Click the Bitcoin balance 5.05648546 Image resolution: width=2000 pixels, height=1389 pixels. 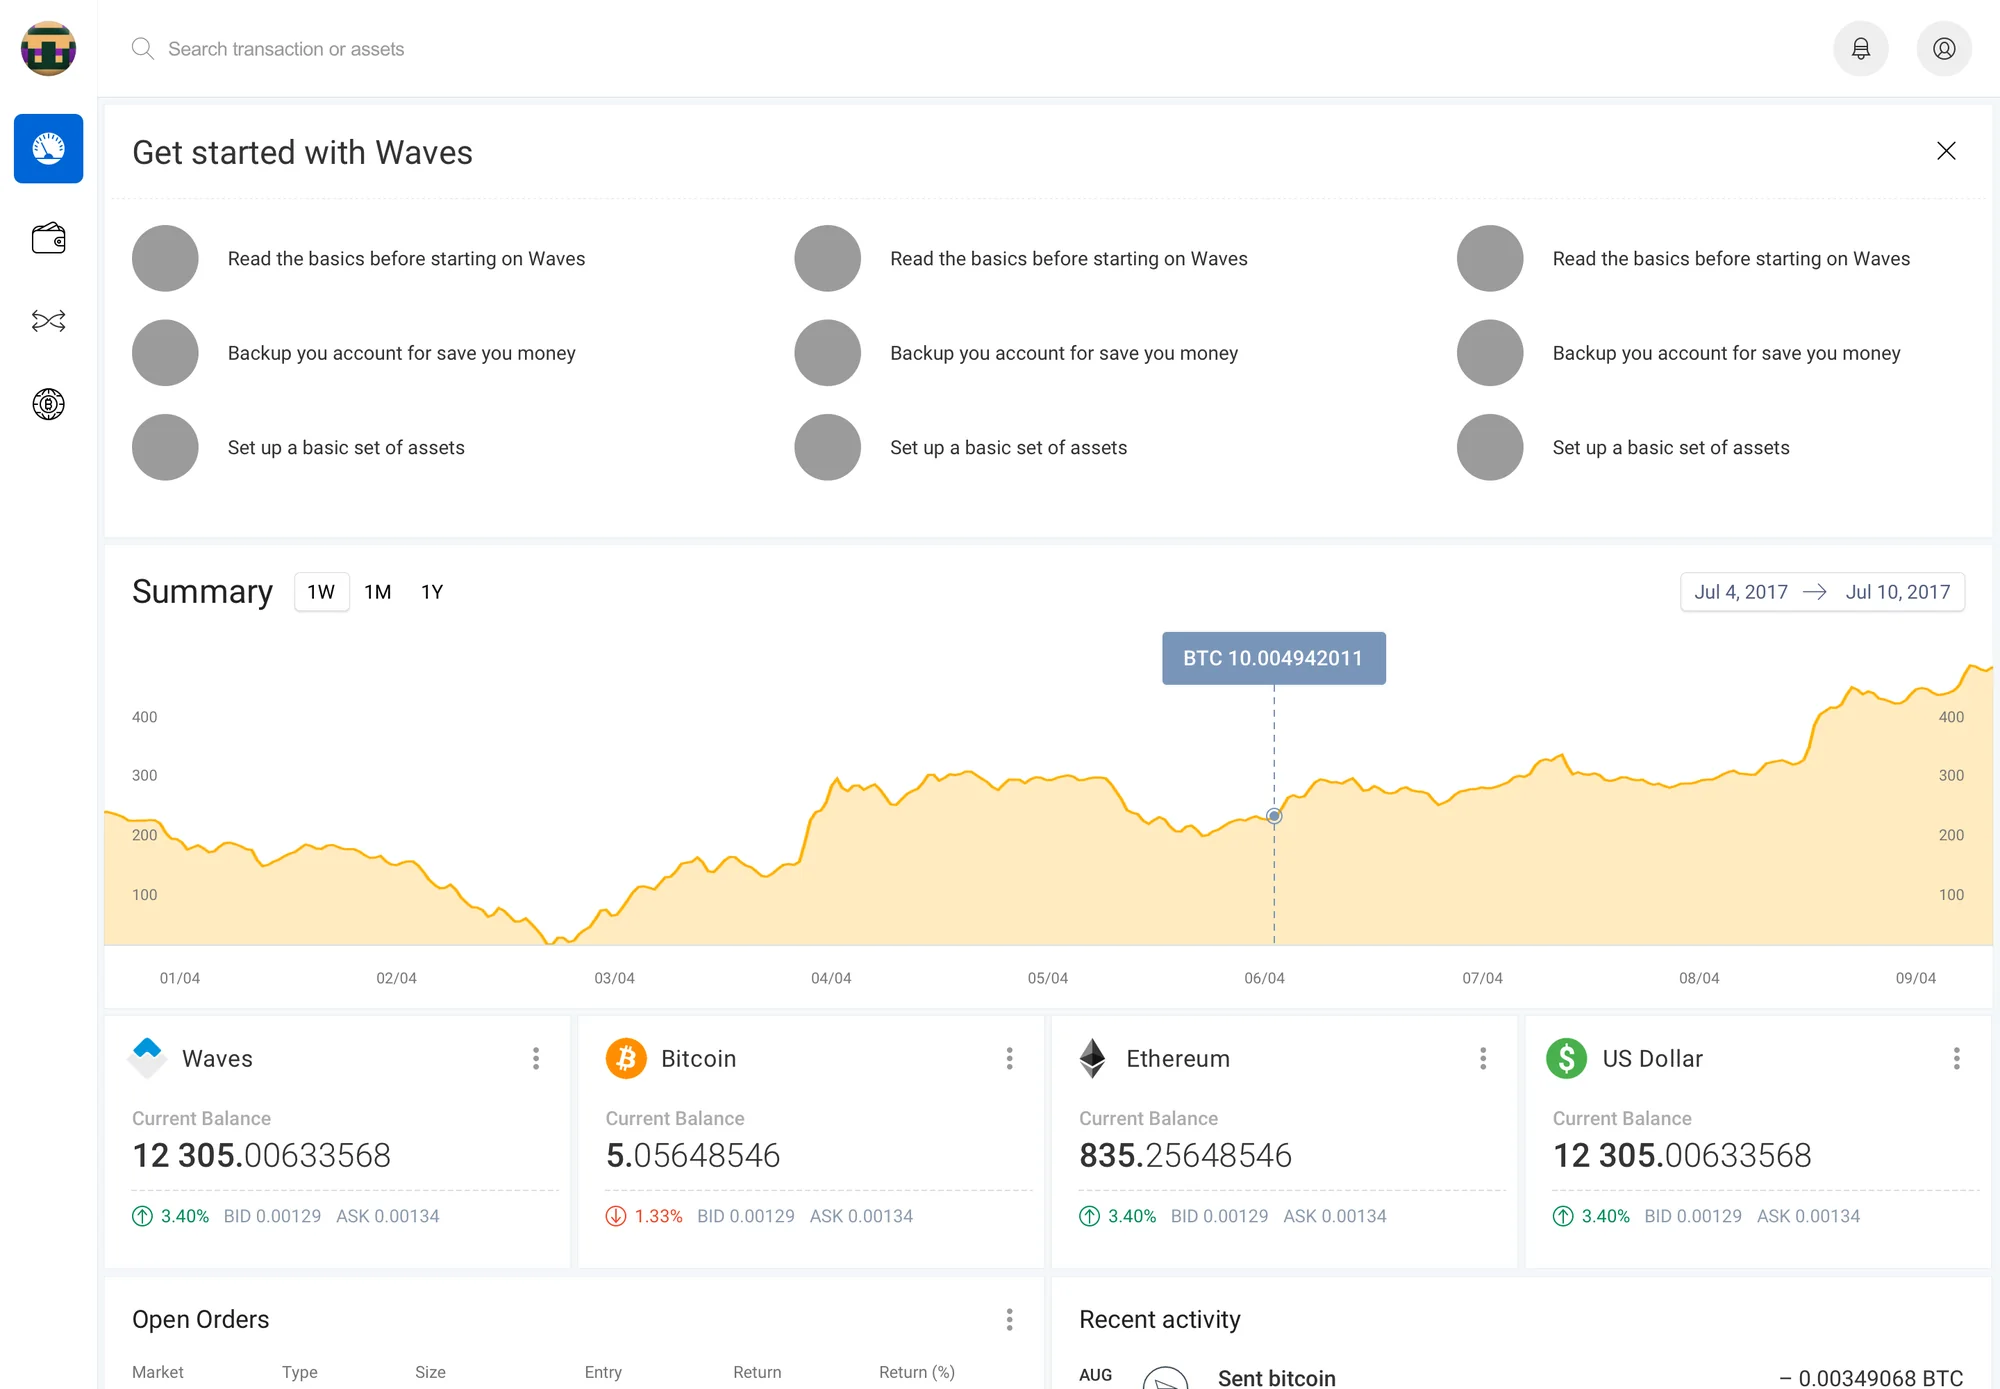pos(693,1155)
